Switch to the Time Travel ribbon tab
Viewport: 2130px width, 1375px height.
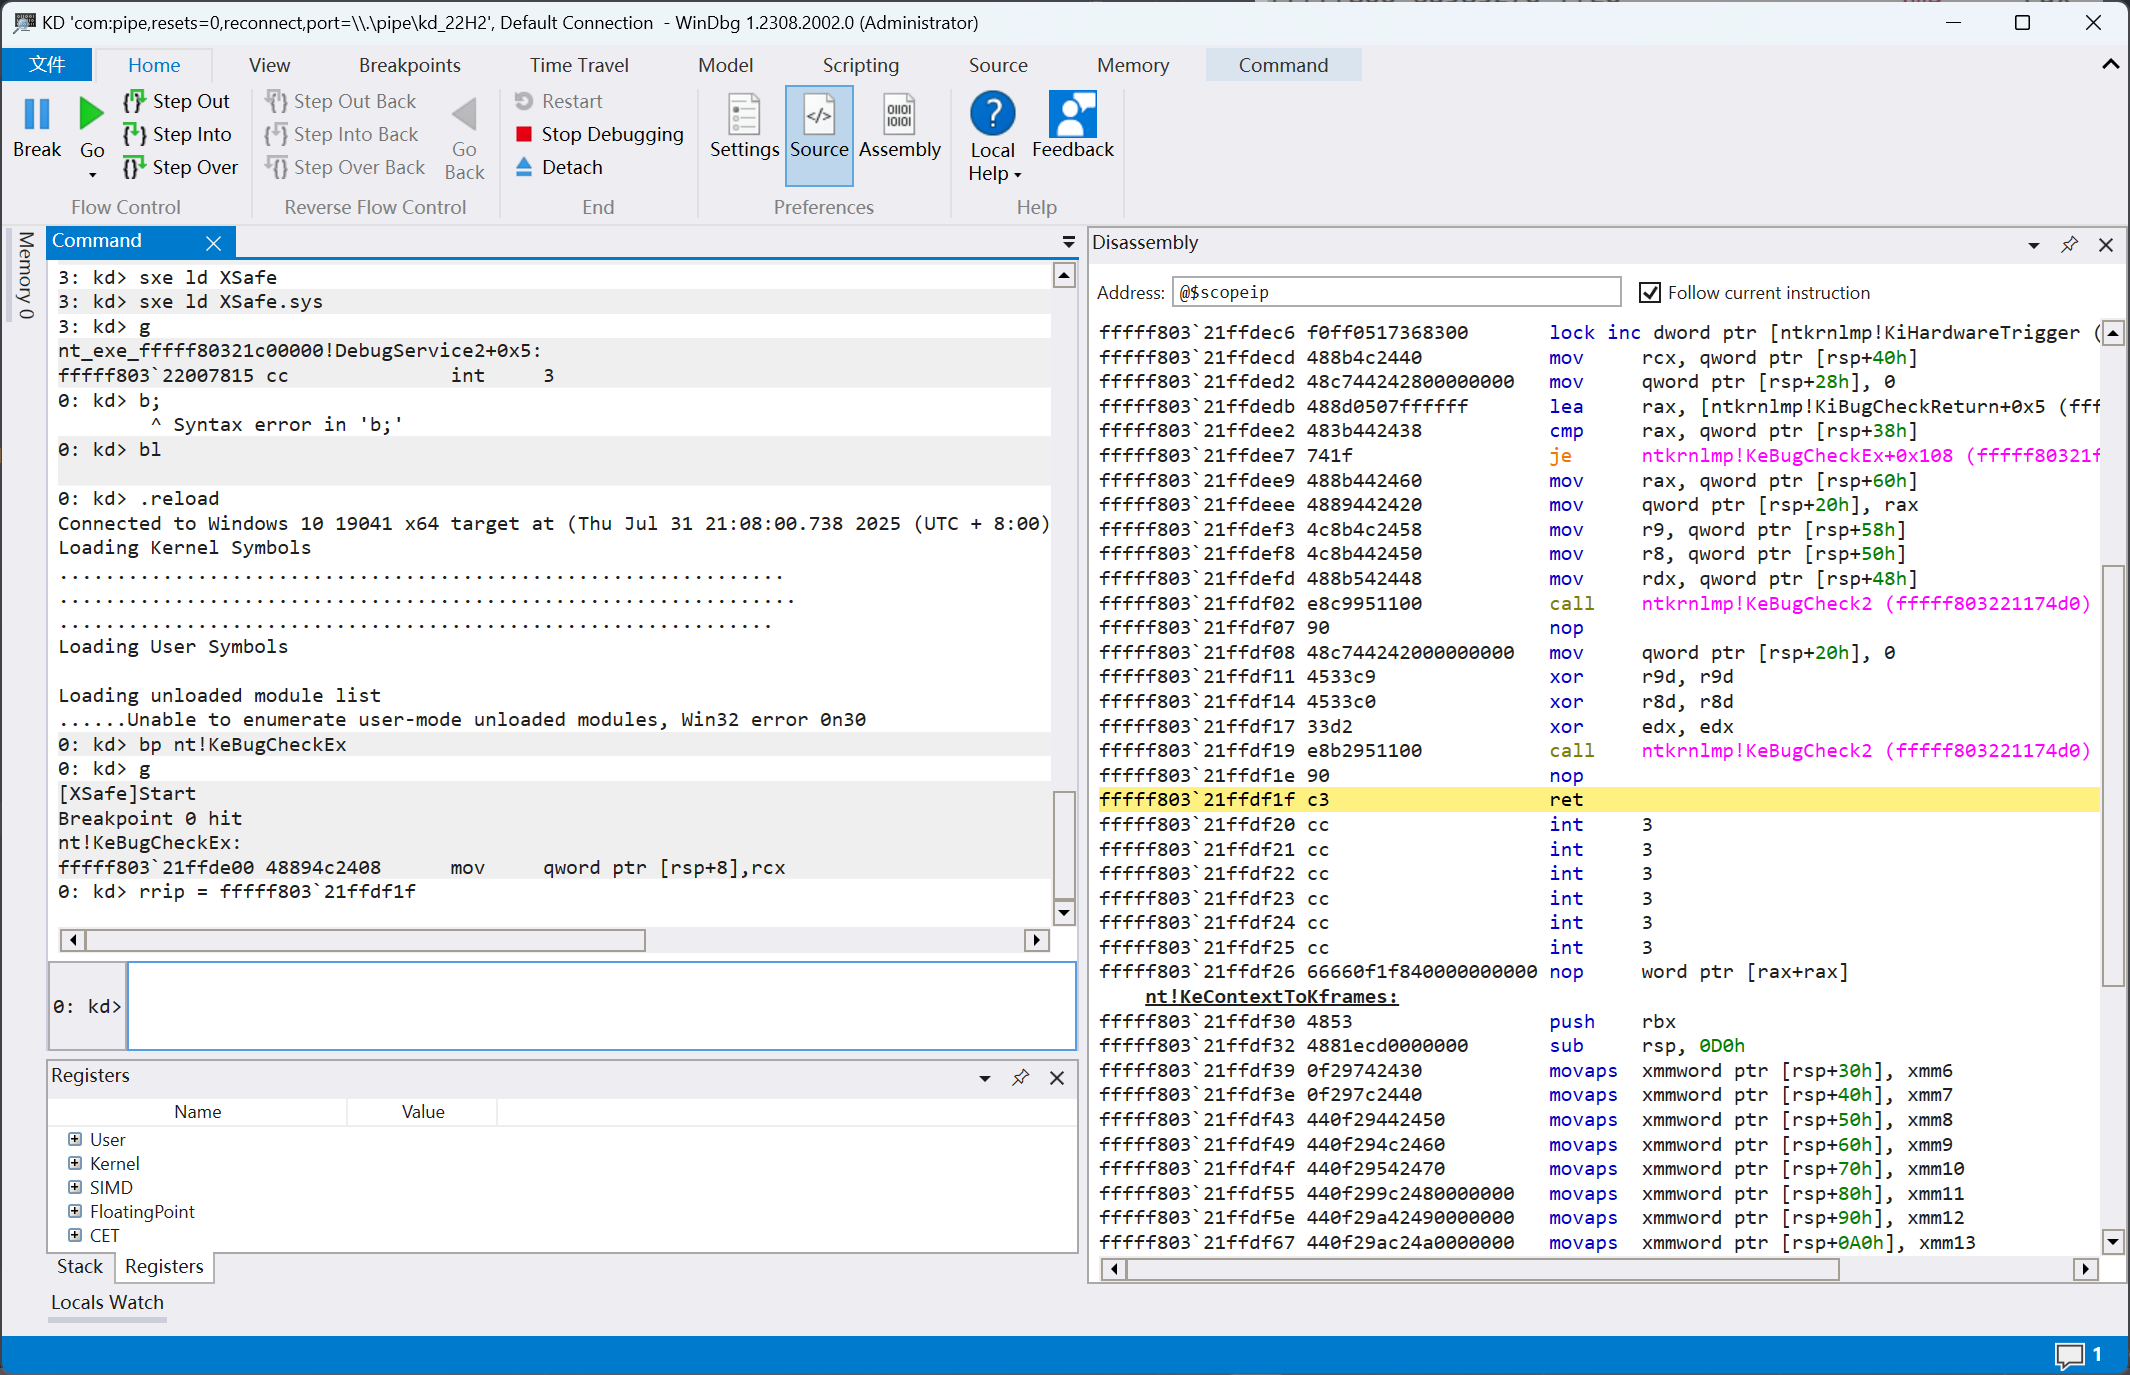click(x=579, y=65)
